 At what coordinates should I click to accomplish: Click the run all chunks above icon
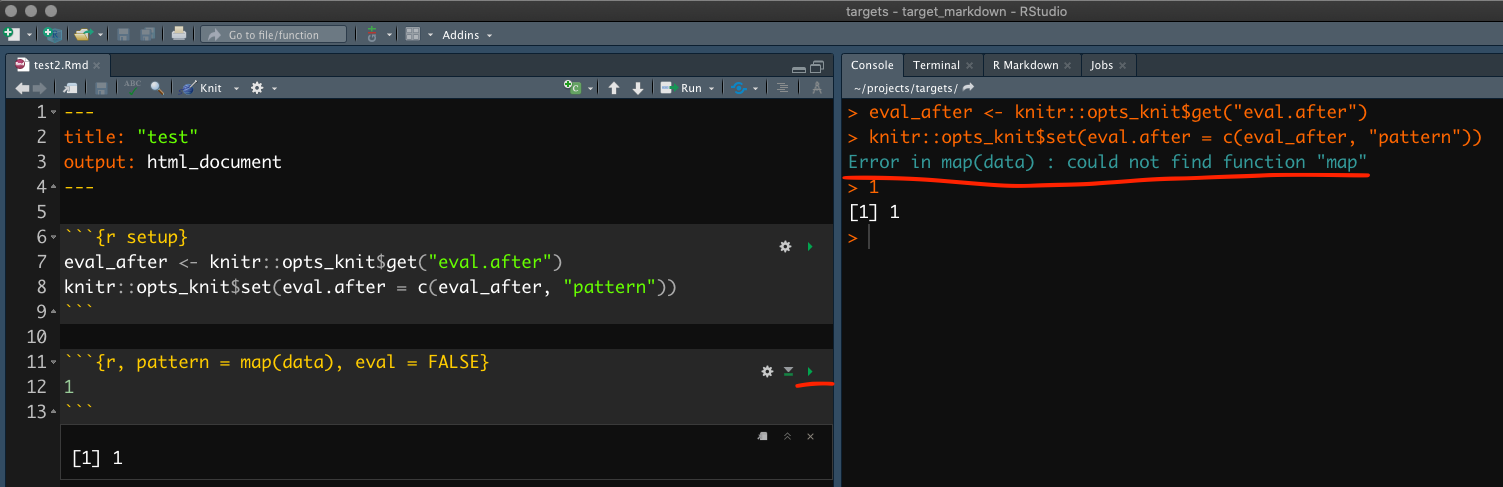[789, 371]
